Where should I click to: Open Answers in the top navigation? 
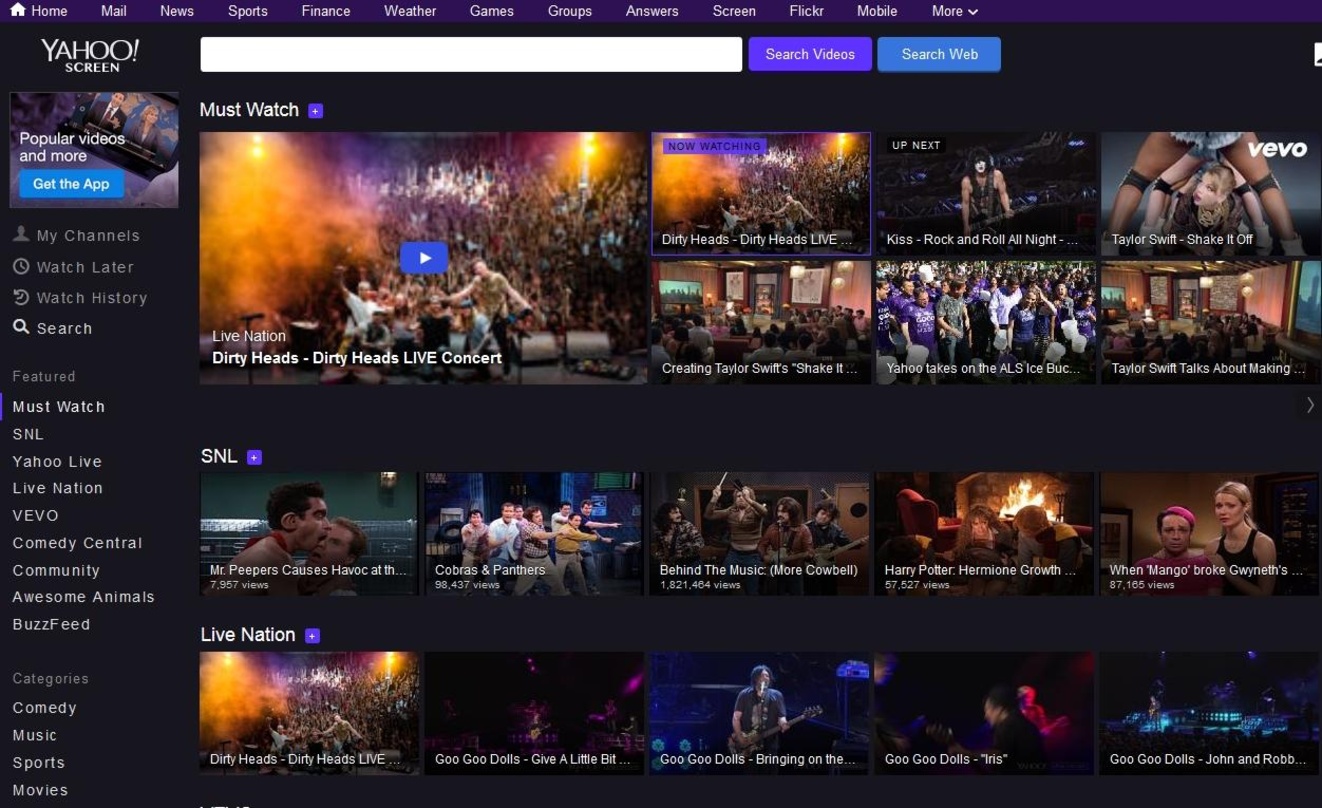[652, 11]
